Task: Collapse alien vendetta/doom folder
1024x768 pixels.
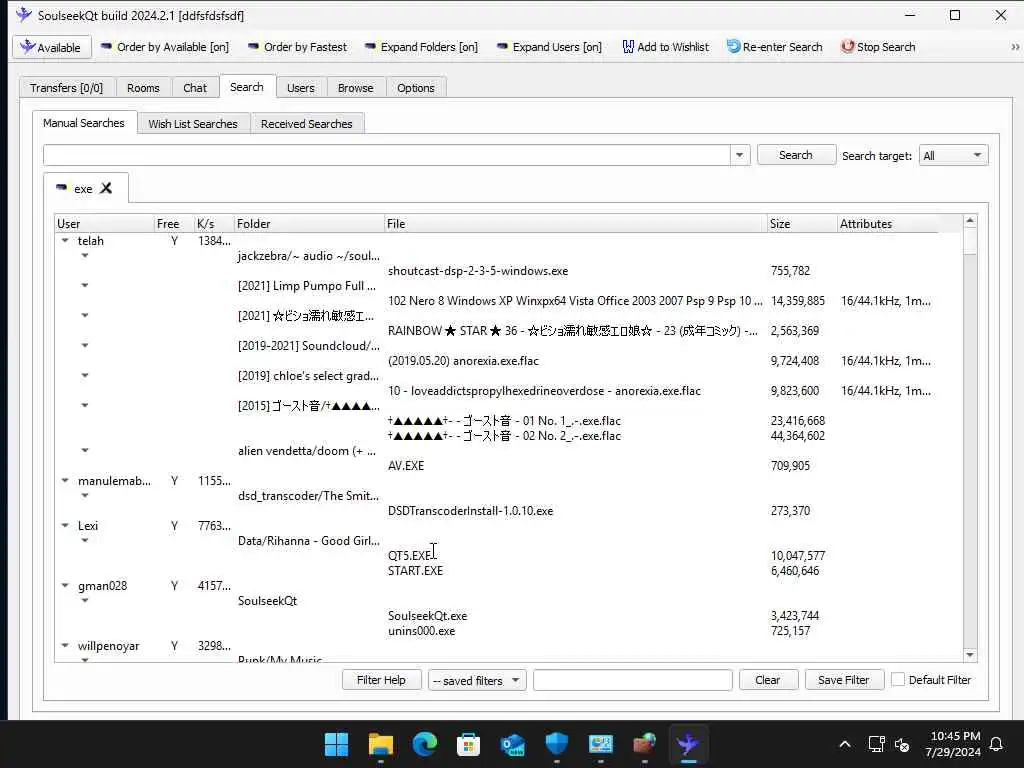Action: 84,450
